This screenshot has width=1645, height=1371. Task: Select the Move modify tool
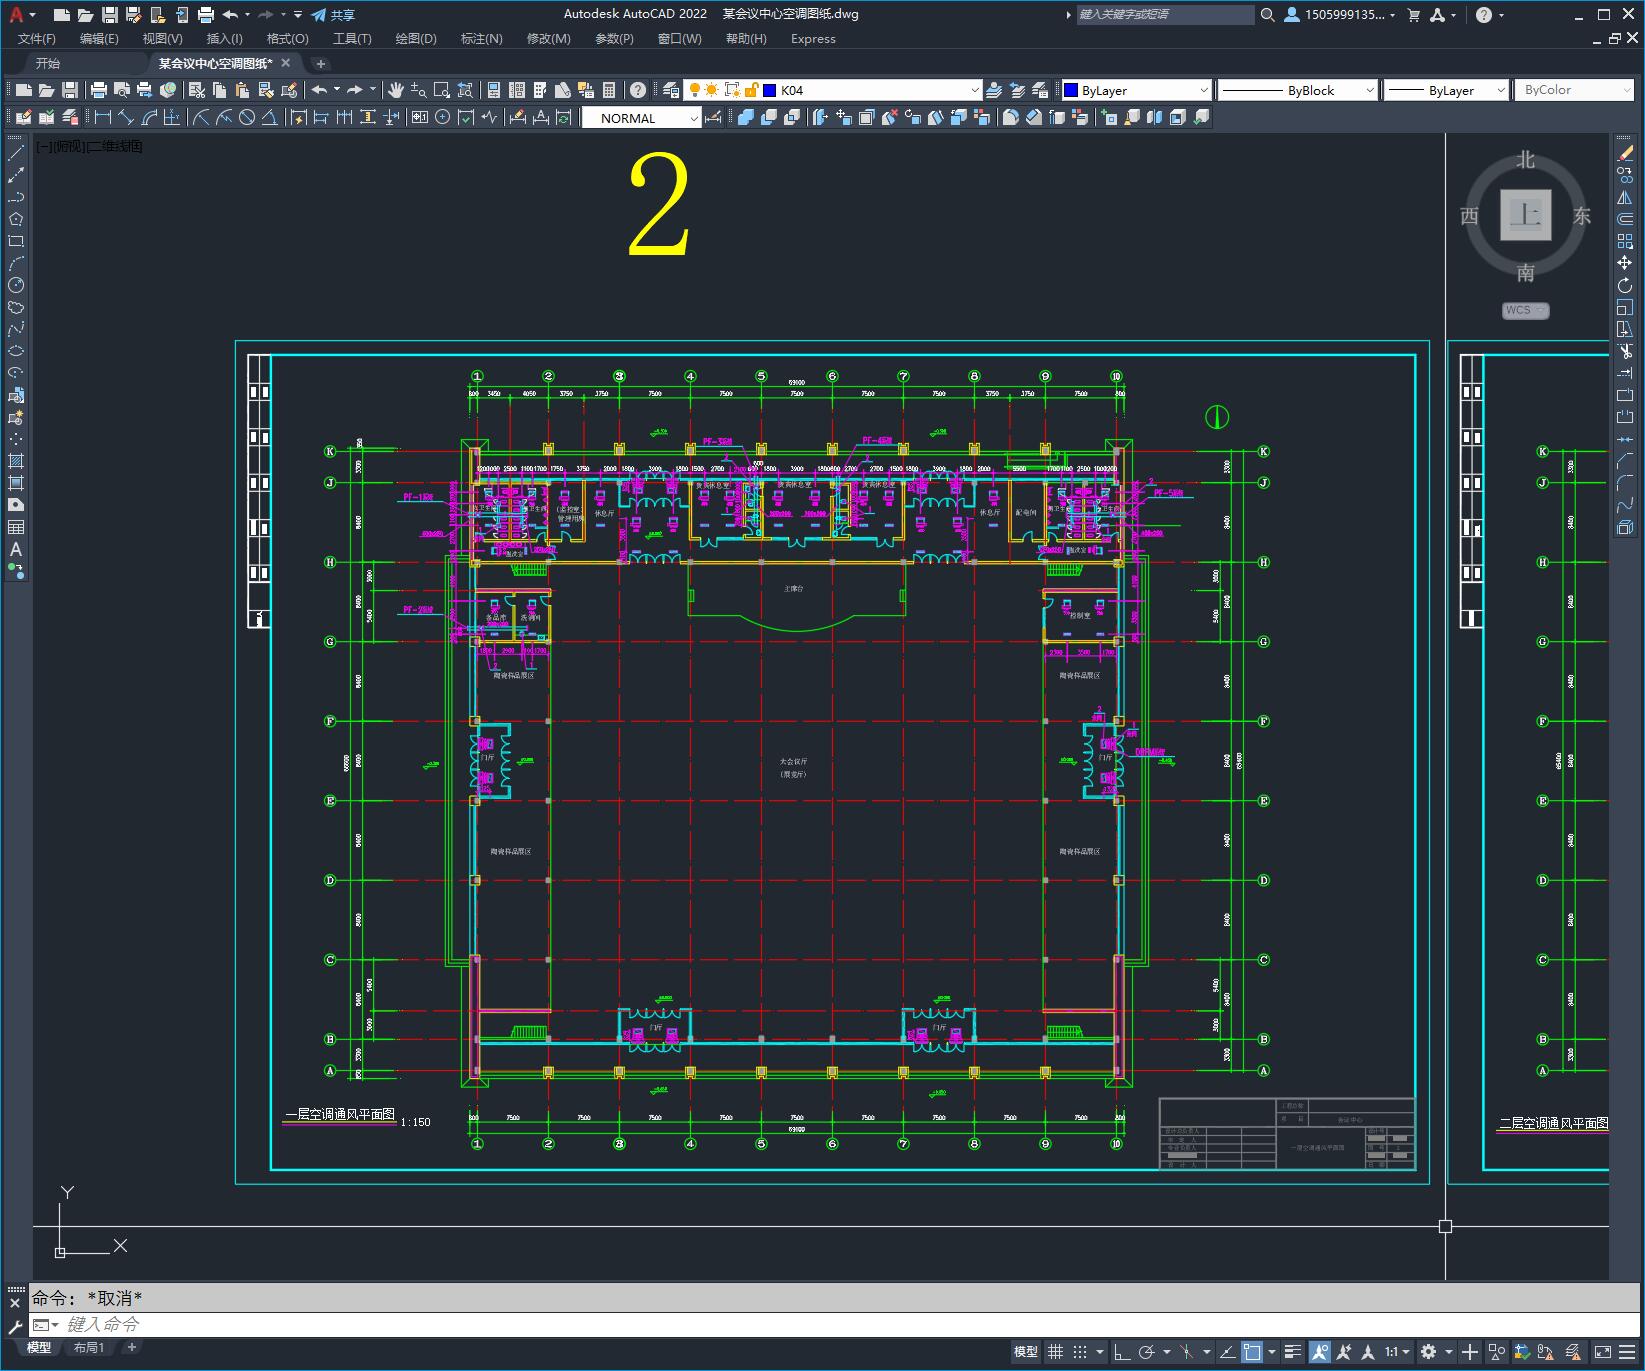[x=1625, y=263]
